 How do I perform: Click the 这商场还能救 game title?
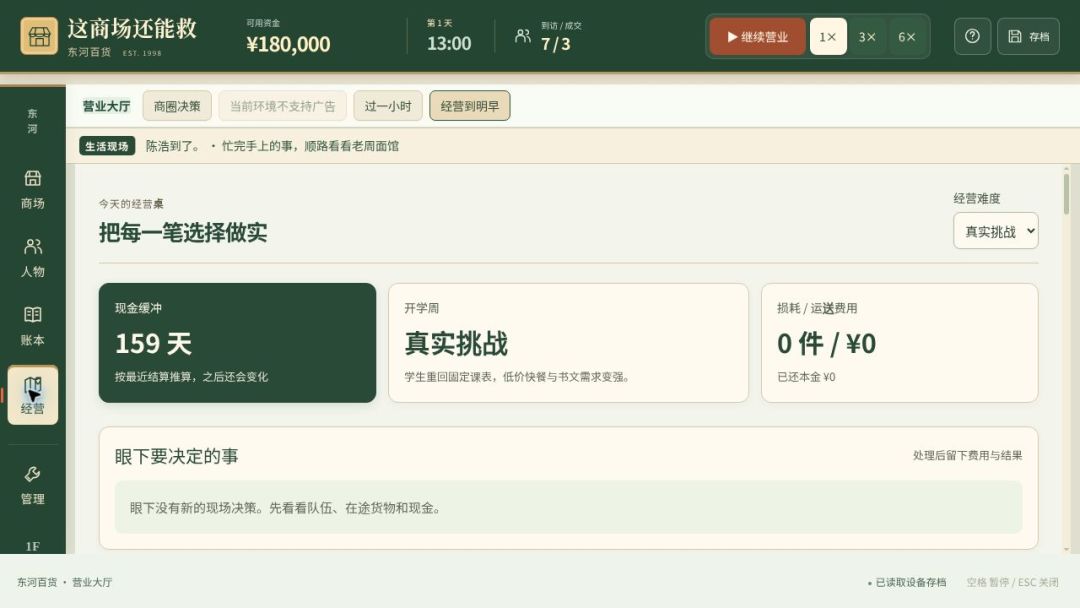click(132, 29)
